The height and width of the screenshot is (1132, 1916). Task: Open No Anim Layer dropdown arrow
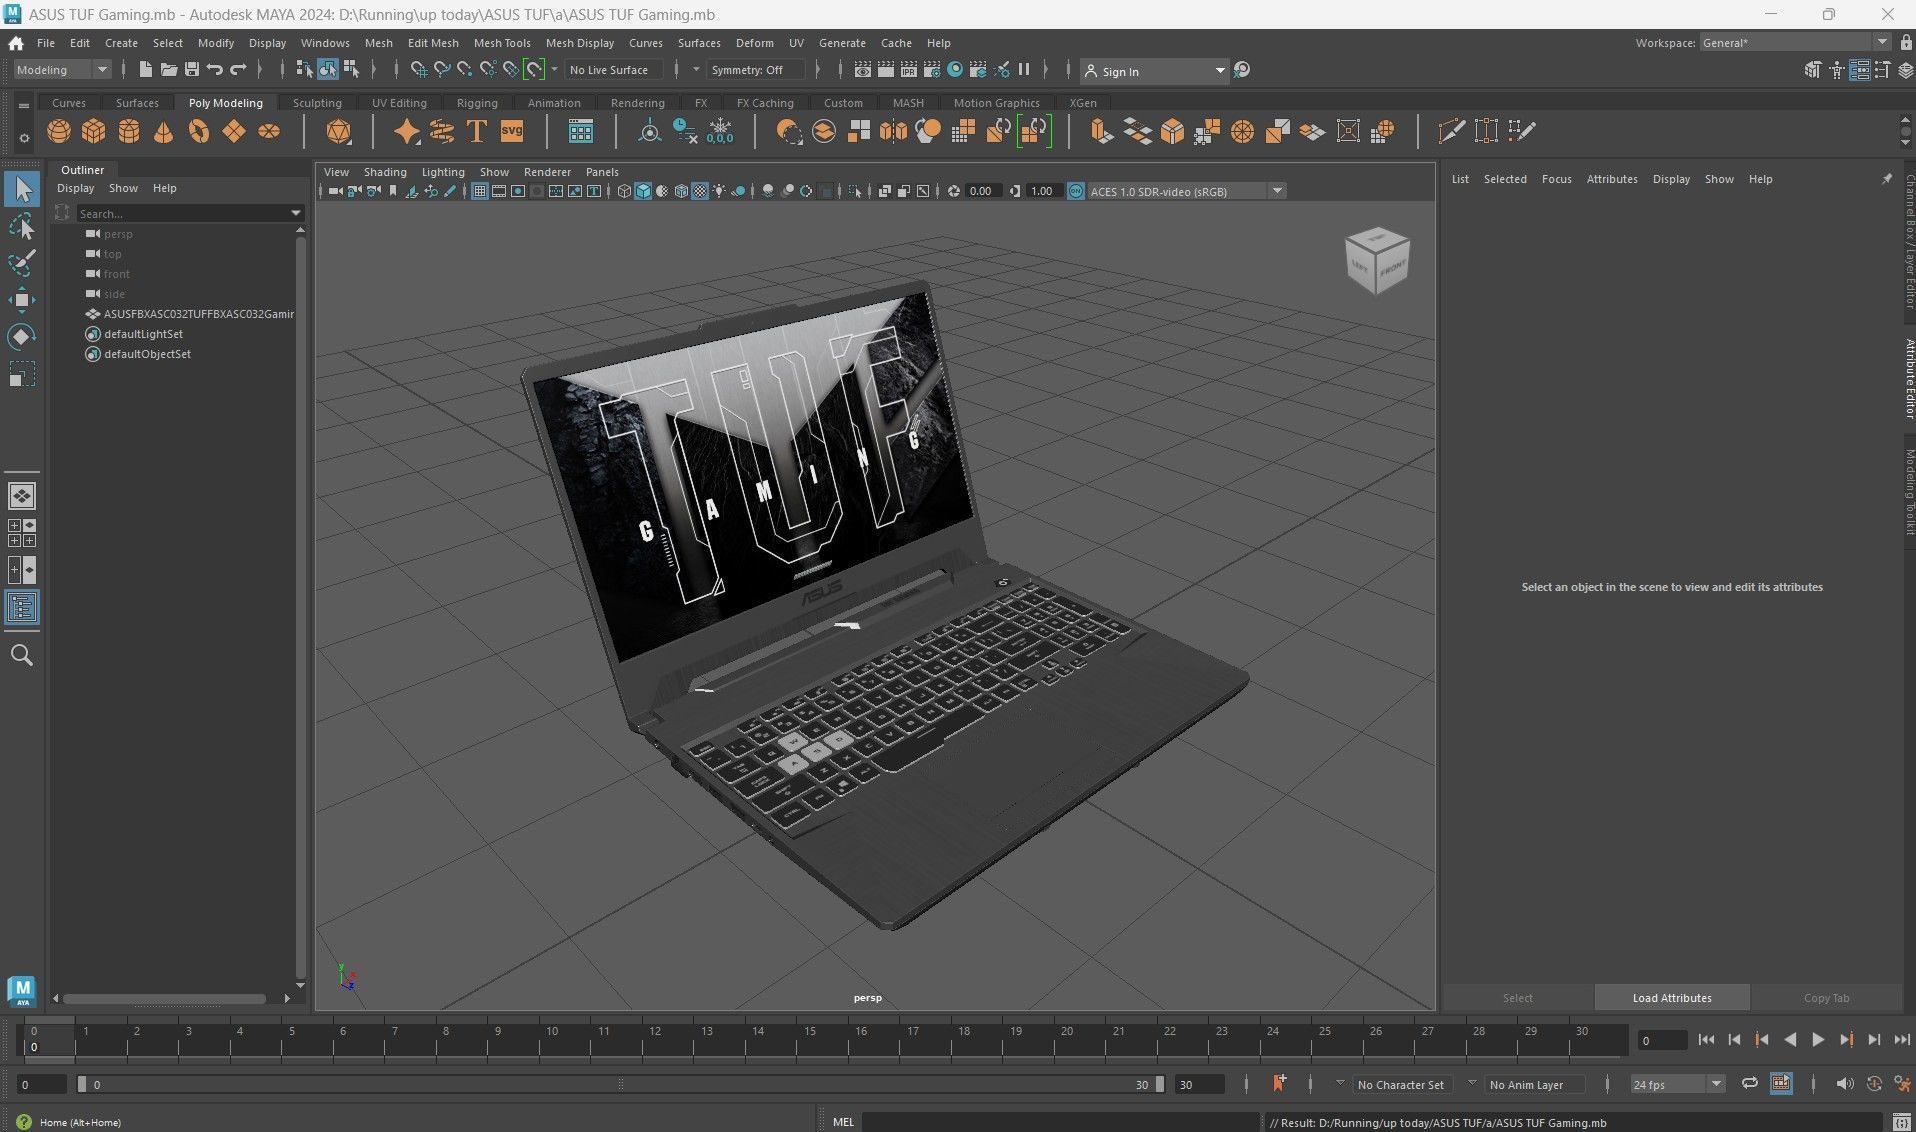click(1472, 1083)
